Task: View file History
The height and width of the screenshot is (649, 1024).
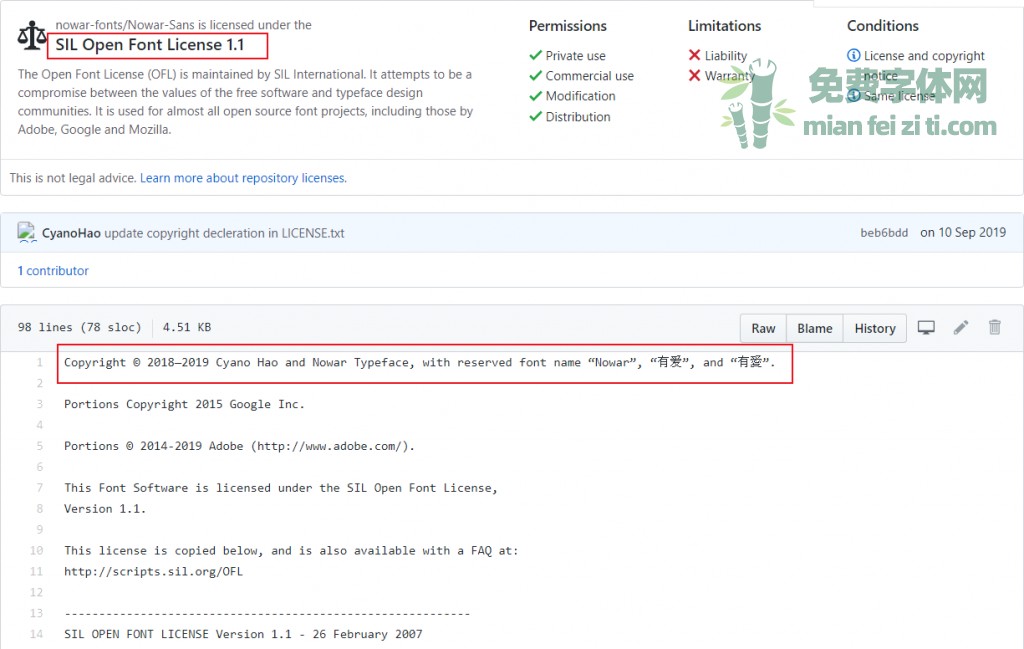Action: point(875,328)
